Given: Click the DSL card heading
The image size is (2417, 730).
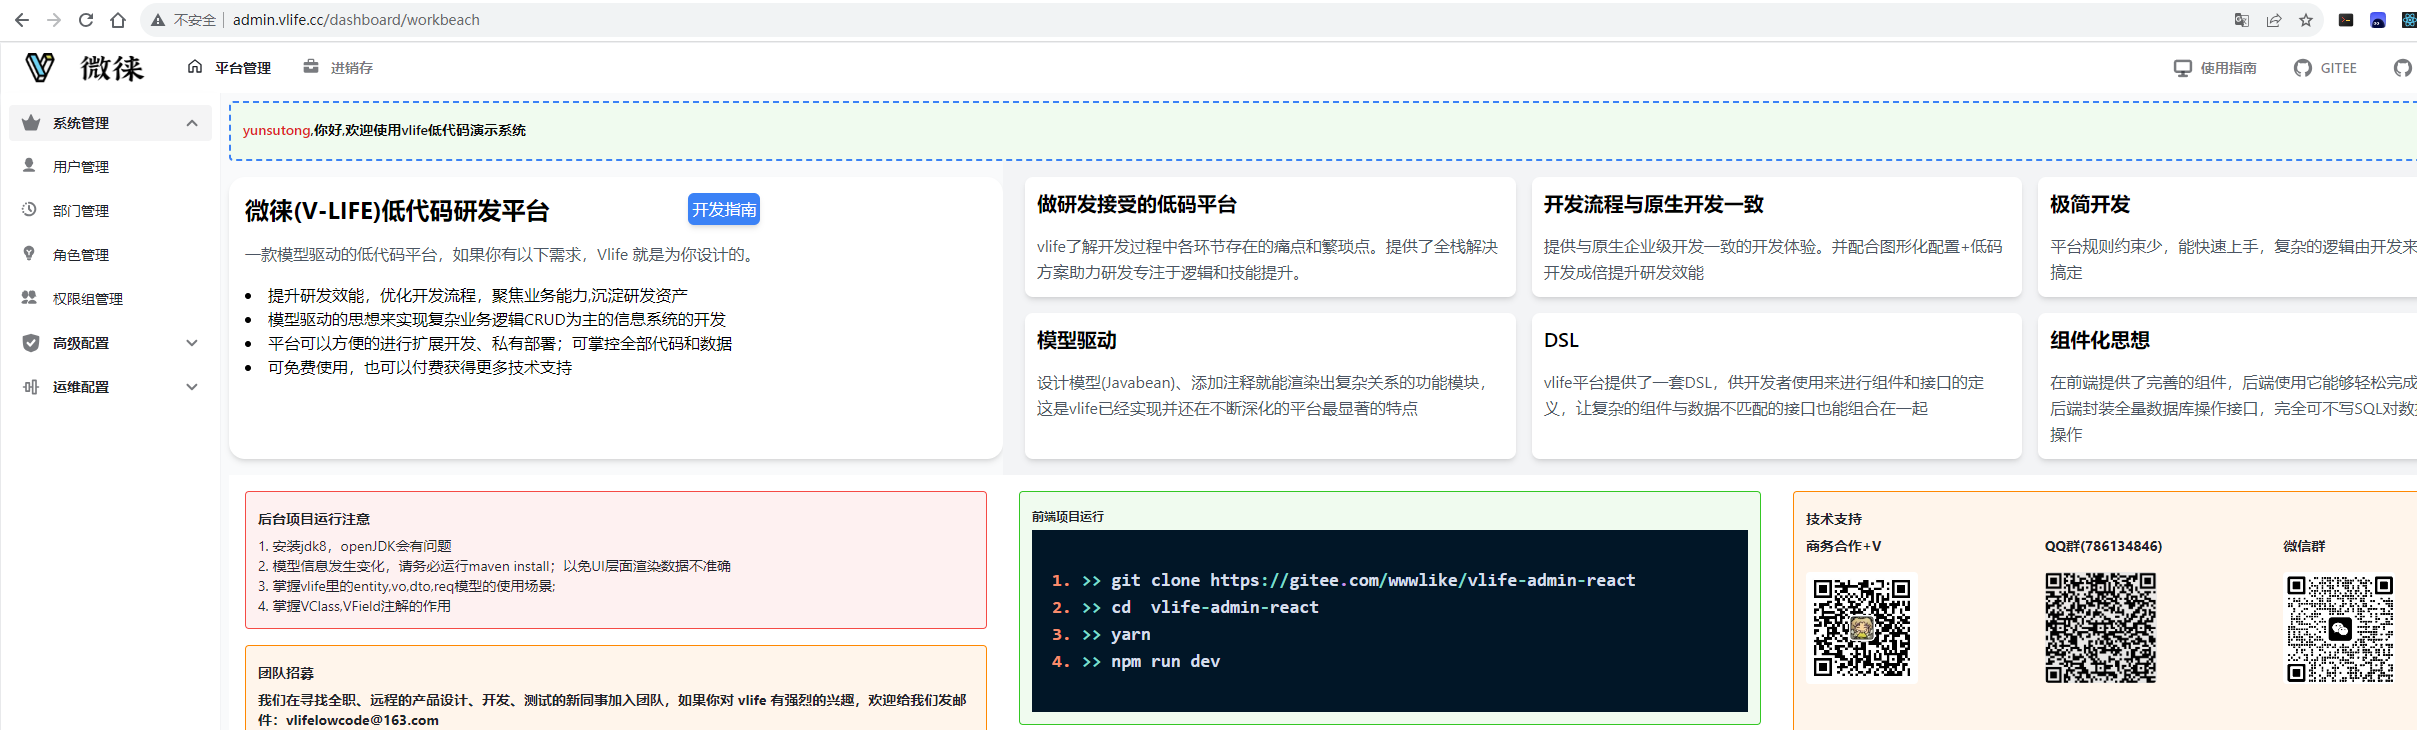Looking at the screenshot, I should point(1561,341).
